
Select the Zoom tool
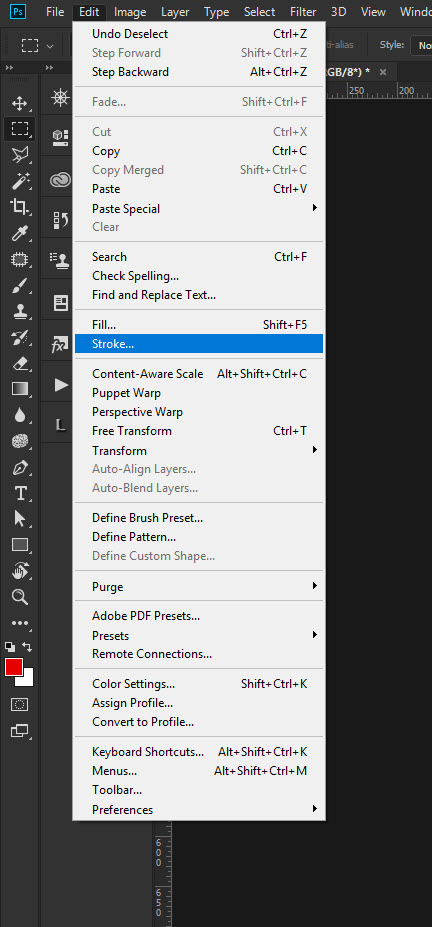click(x=20, y=597)
